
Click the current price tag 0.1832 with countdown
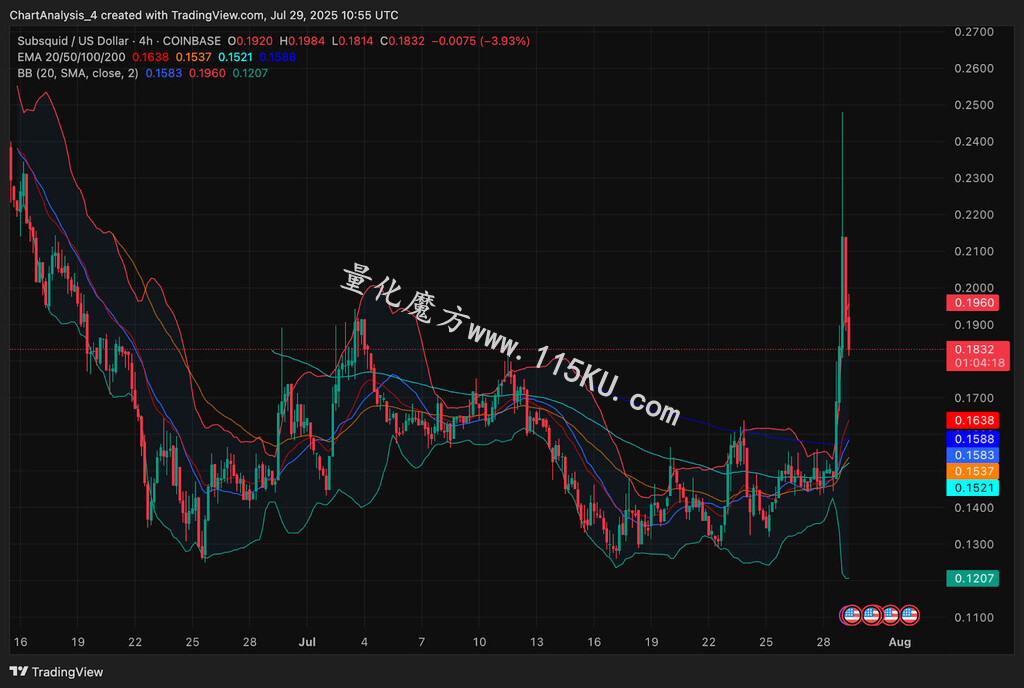pyautogui.click(x=978, y=356)
